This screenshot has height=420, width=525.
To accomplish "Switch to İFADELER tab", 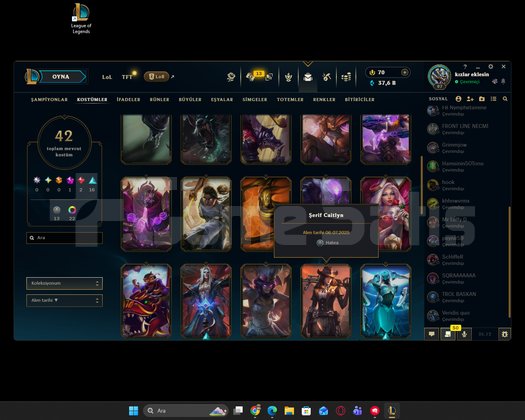I will click(128, 99).
